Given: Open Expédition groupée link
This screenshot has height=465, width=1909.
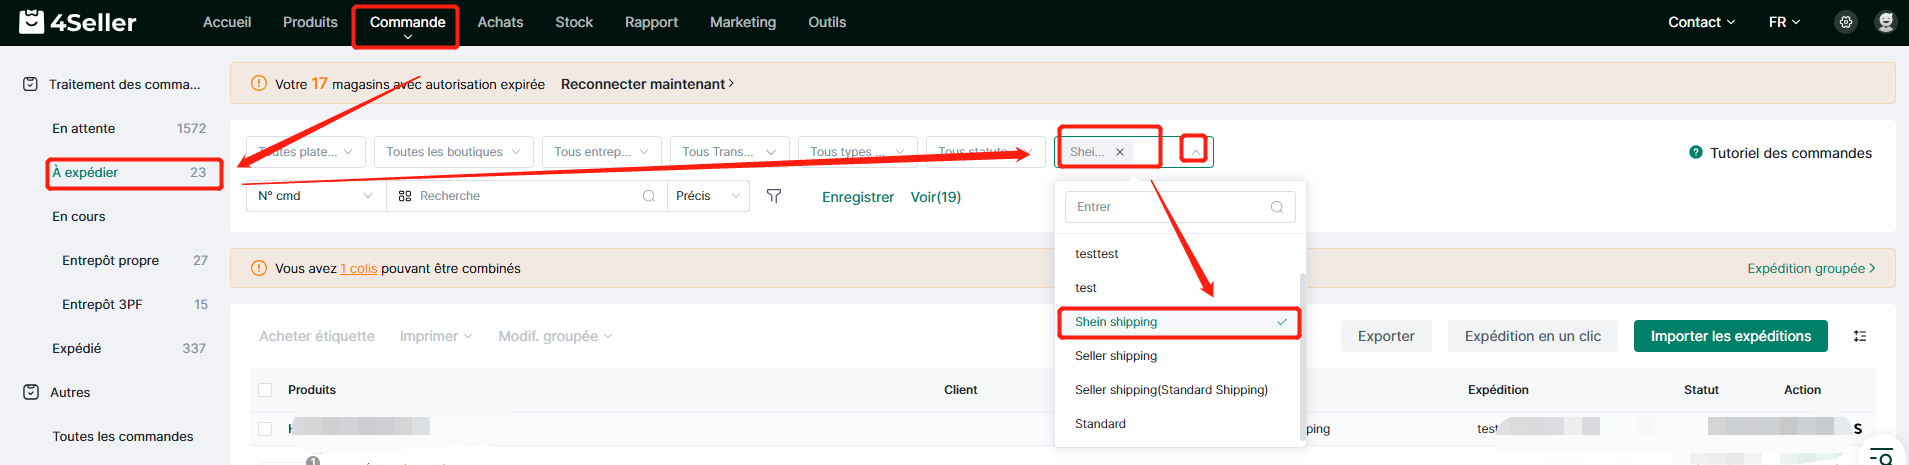Looking at the screenshot, I should tap(1811, 268).
